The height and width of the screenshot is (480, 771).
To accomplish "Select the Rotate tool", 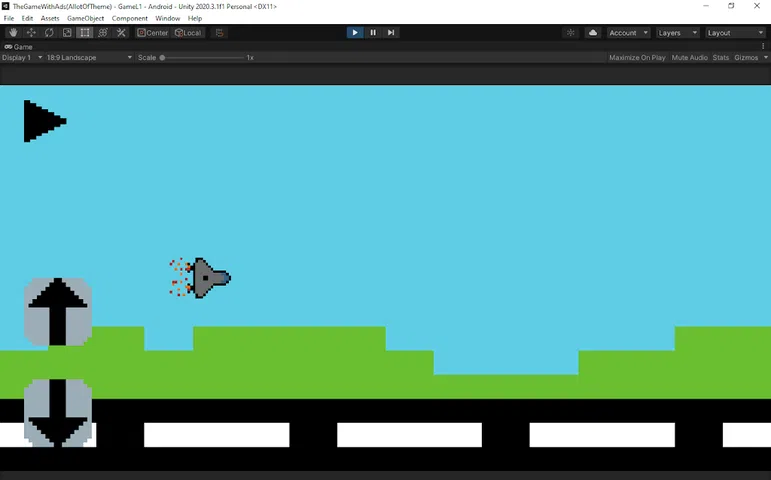I will pyautogui.click(x=49, y=33).
